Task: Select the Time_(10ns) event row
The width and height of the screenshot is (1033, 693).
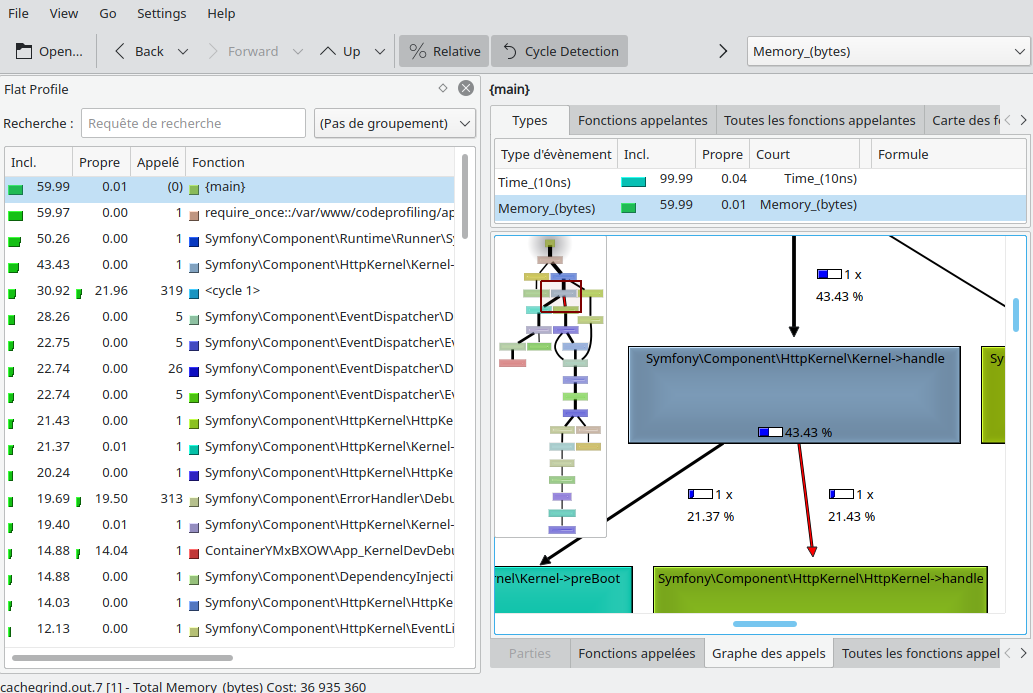Action: (760, 181)
